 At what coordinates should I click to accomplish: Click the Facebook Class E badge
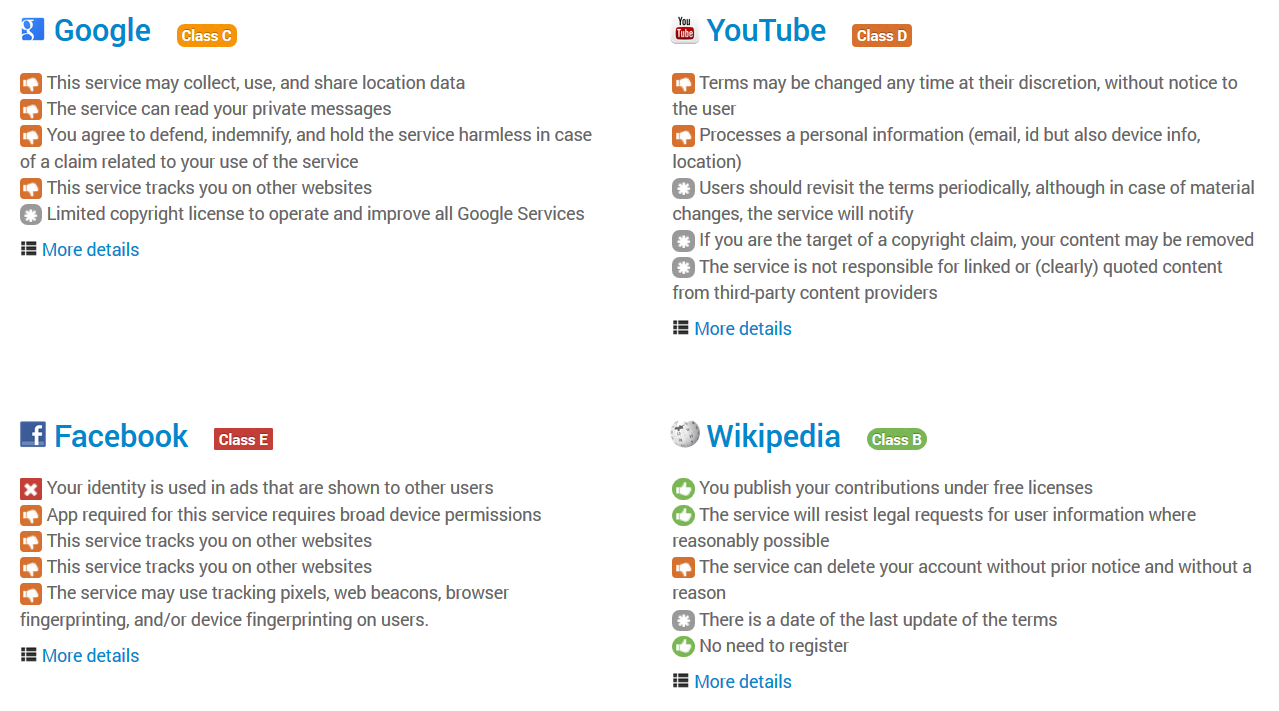click(243, 439)
